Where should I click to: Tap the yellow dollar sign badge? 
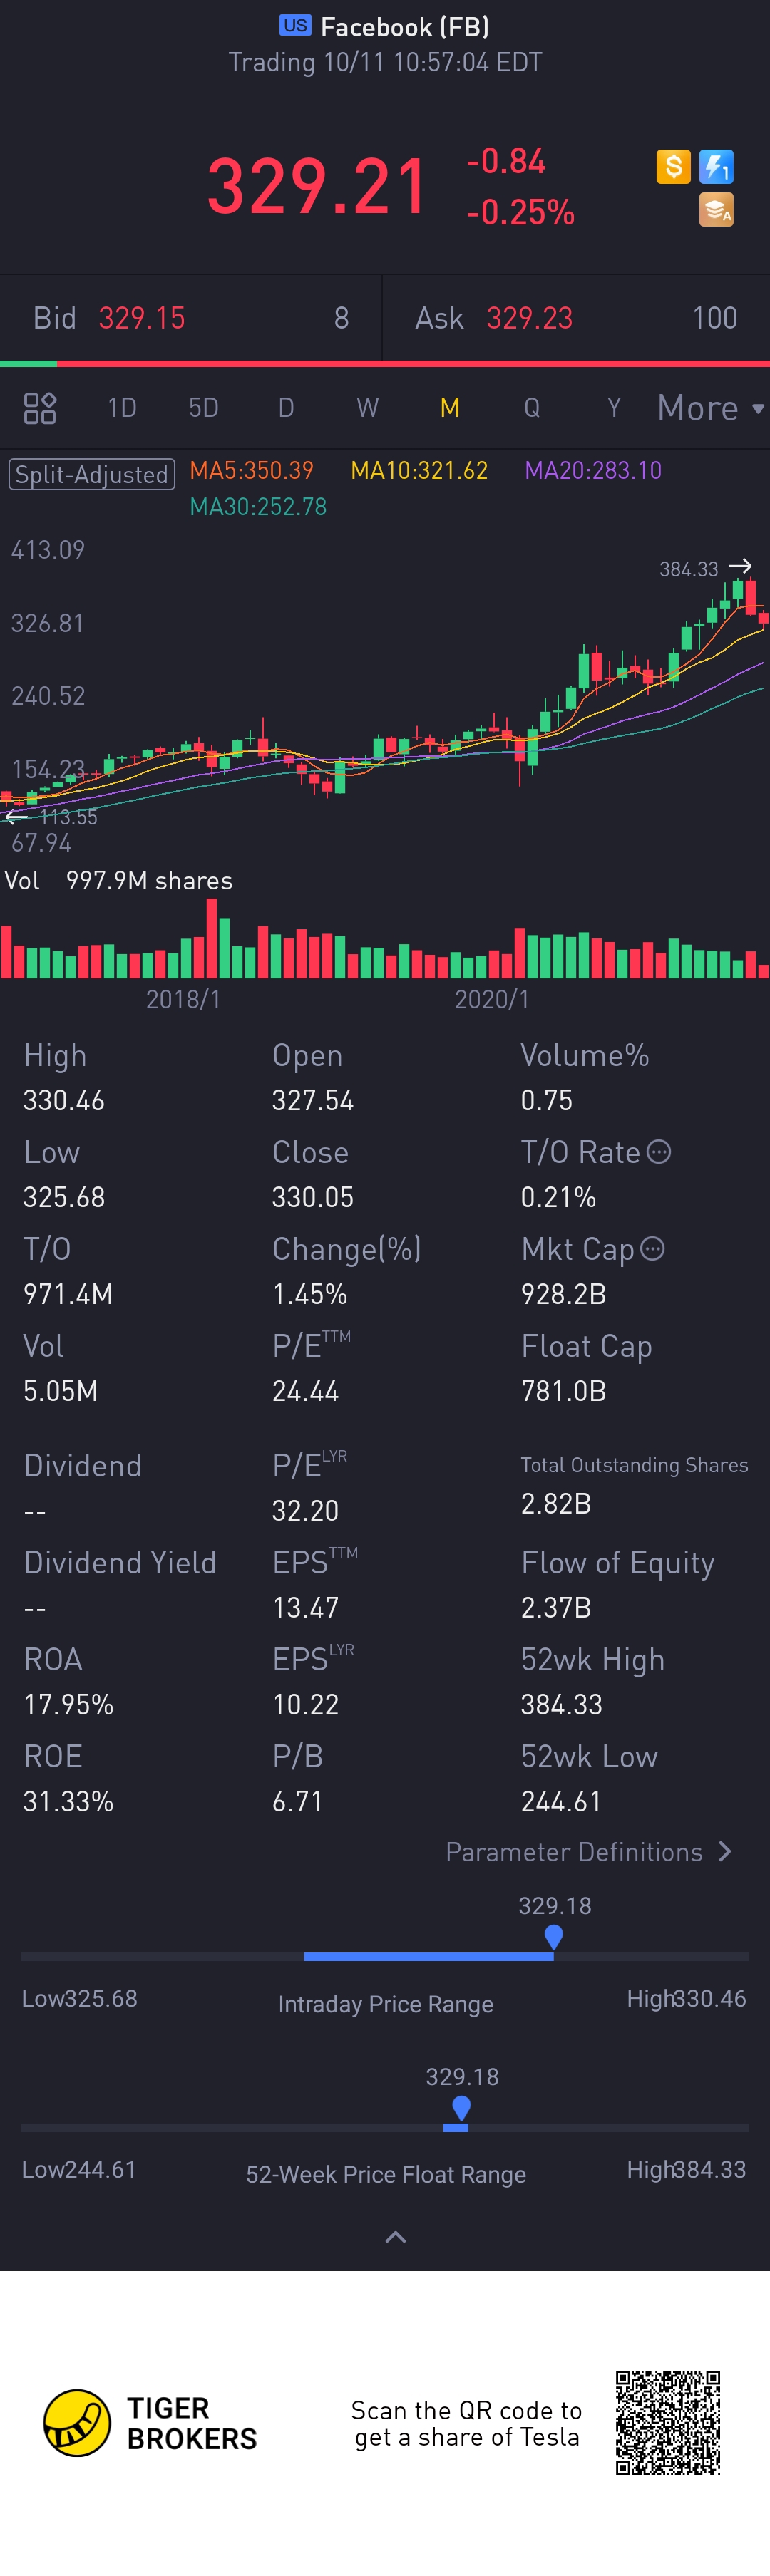coord(673,166)
